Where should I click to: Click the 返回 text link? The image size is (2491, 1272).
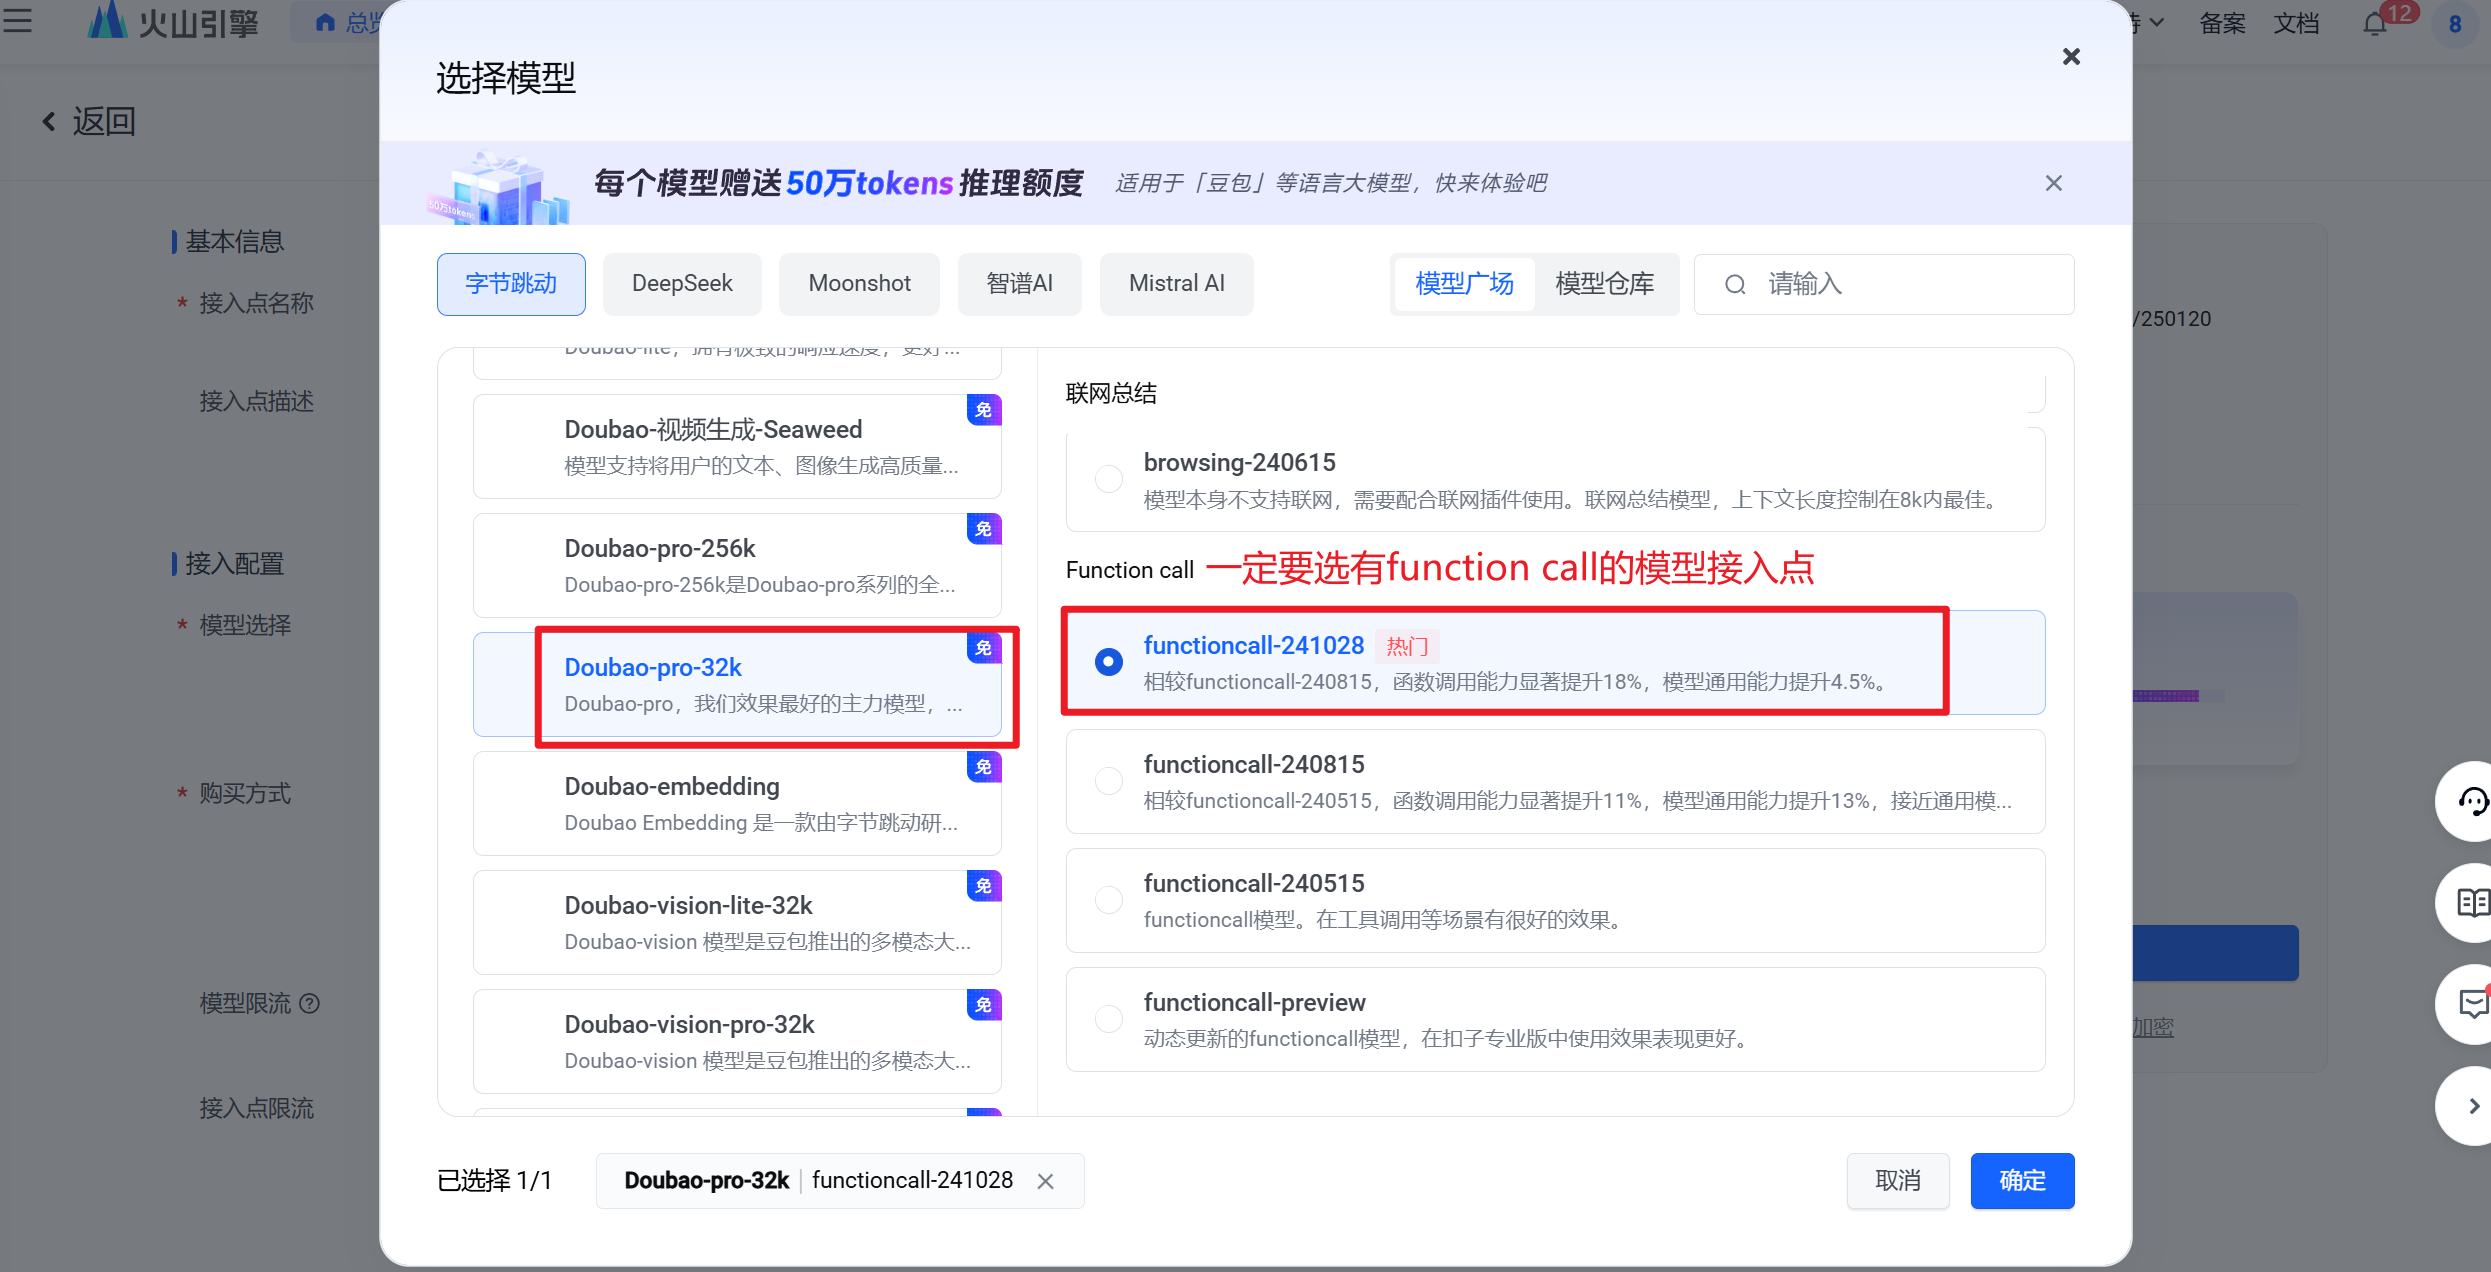point(104,122)
